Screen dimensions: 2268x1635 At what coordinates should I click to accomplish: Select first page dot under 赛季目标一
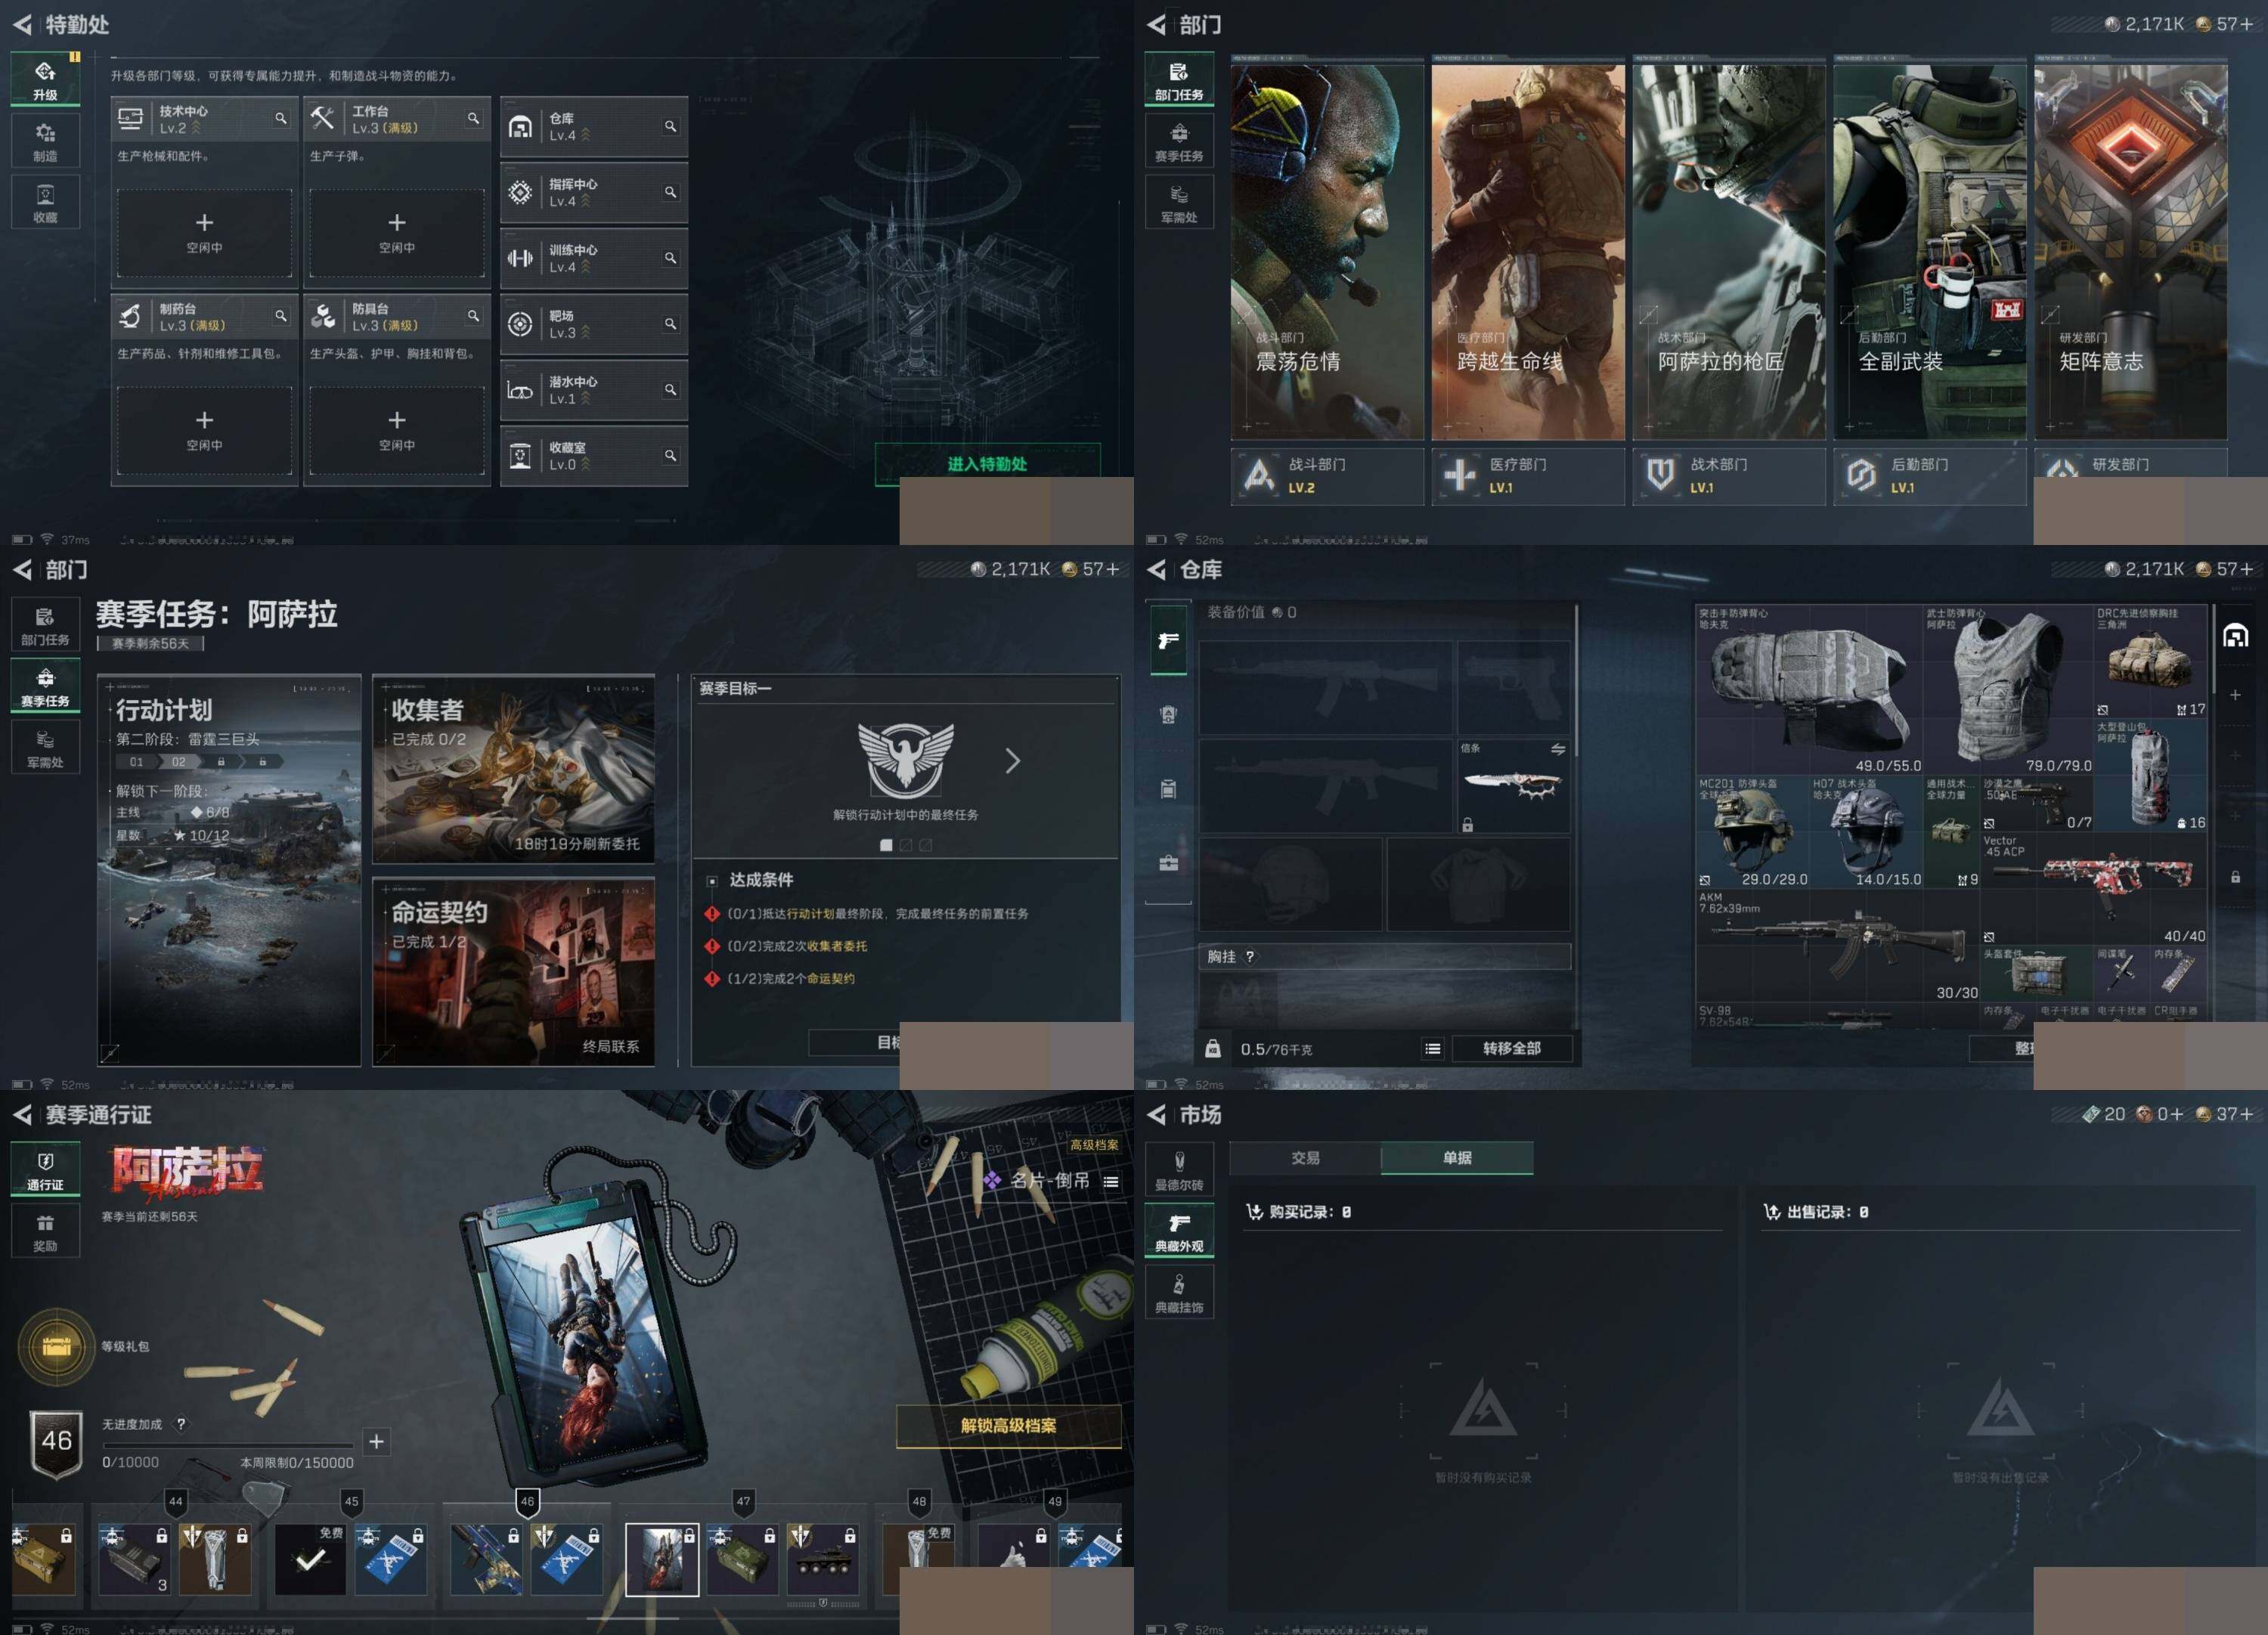pyautogui.click(x=885, y=845)
